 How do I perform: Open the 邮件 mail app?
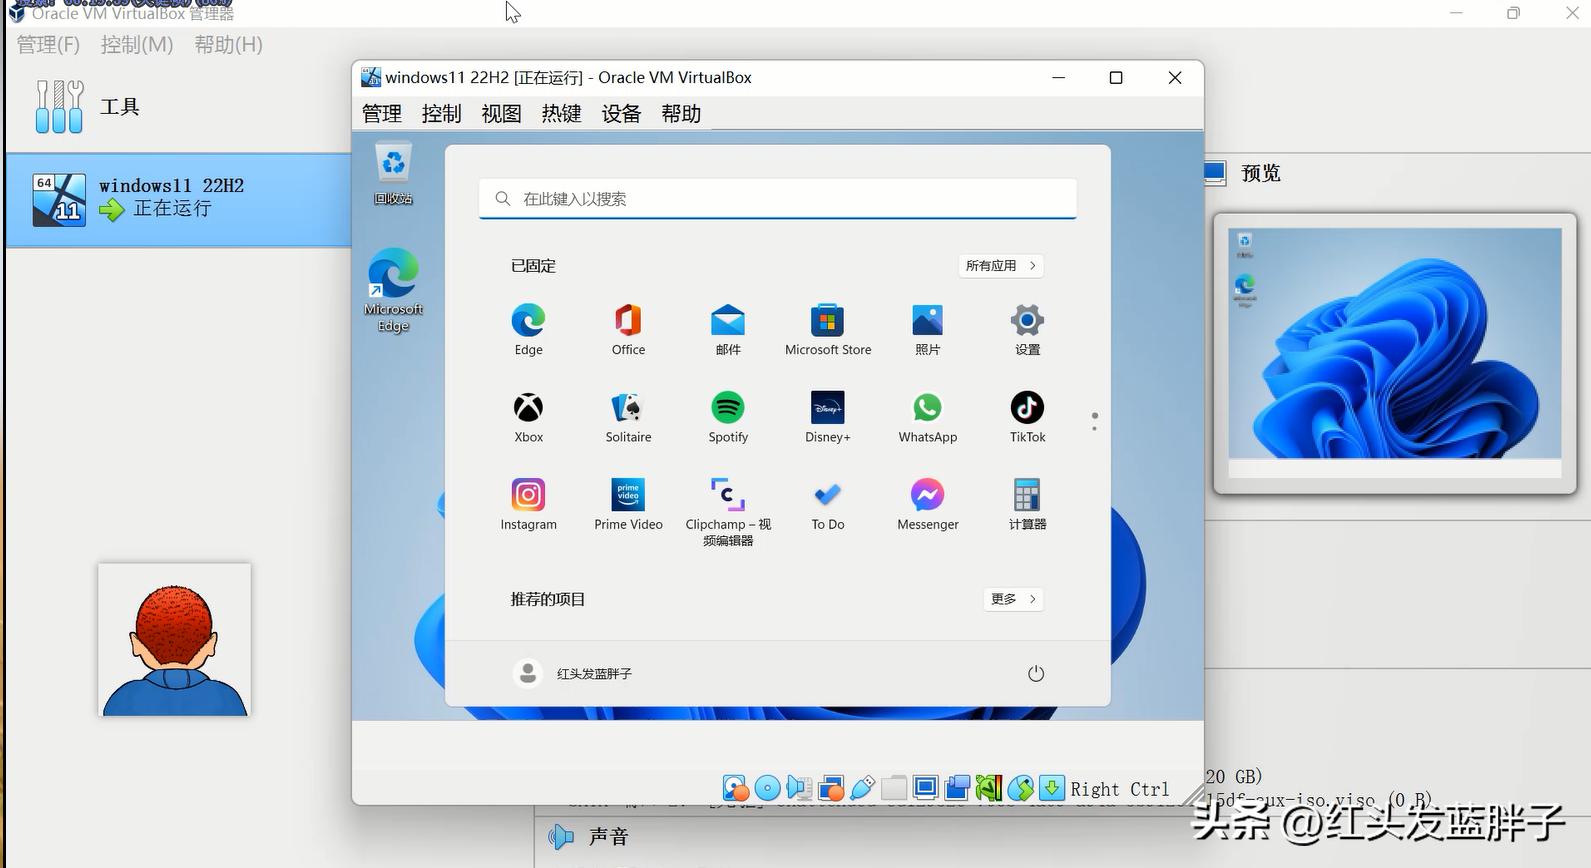[728, 330]
